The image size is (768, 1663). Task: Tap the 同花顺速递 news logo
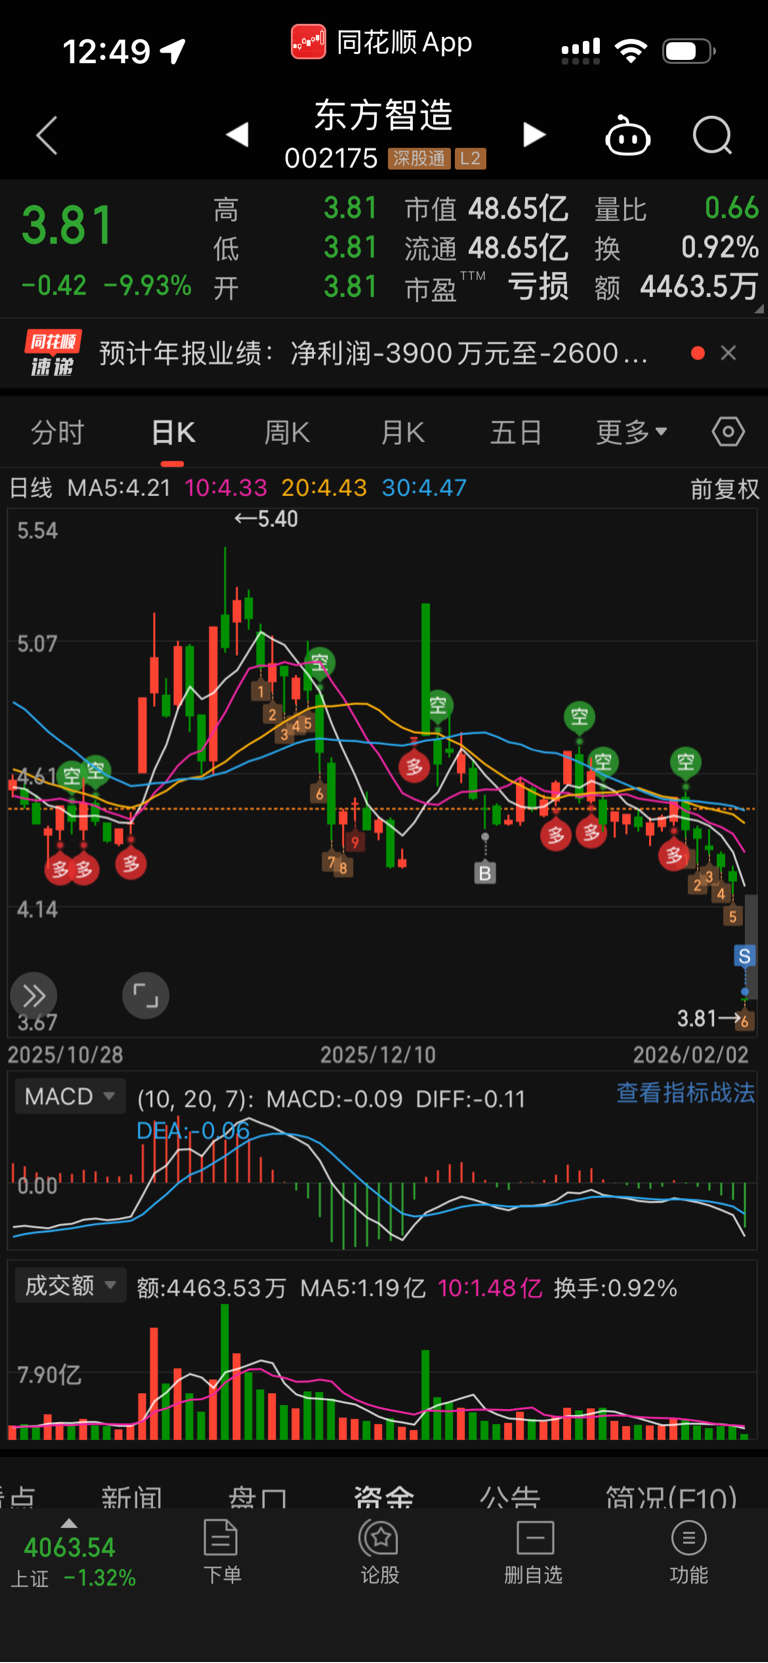tap(52, 353)
